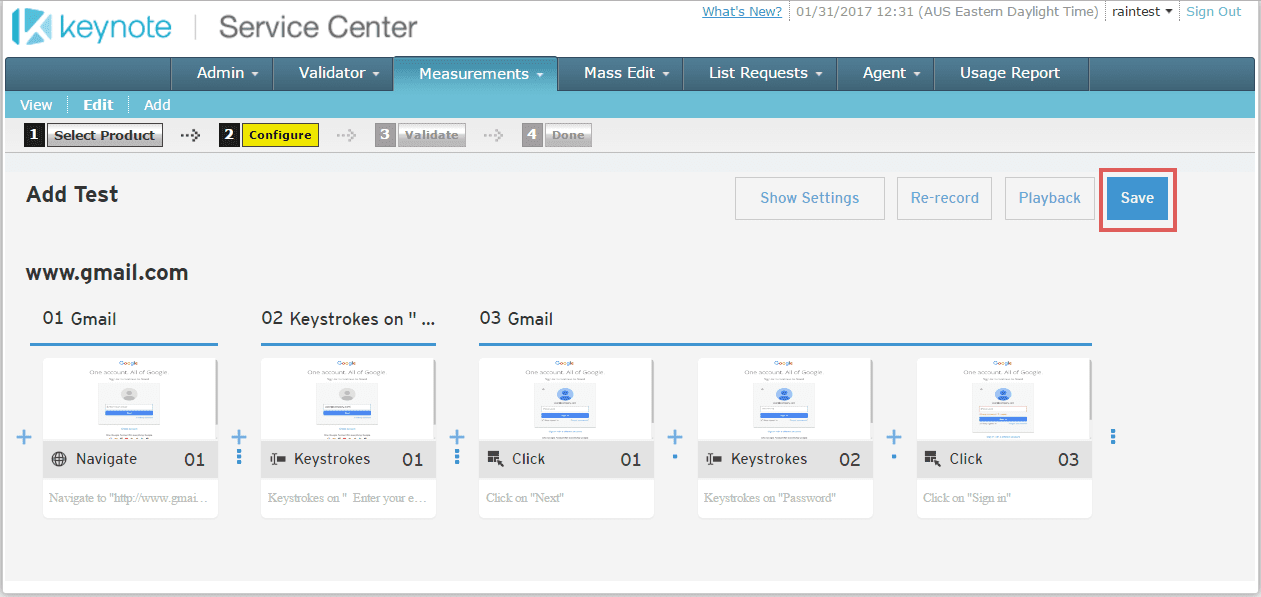The image size is (1261, 597).
Task: Select the "02 Keystrokes on" group heading
Action: (x=348, y=319)
